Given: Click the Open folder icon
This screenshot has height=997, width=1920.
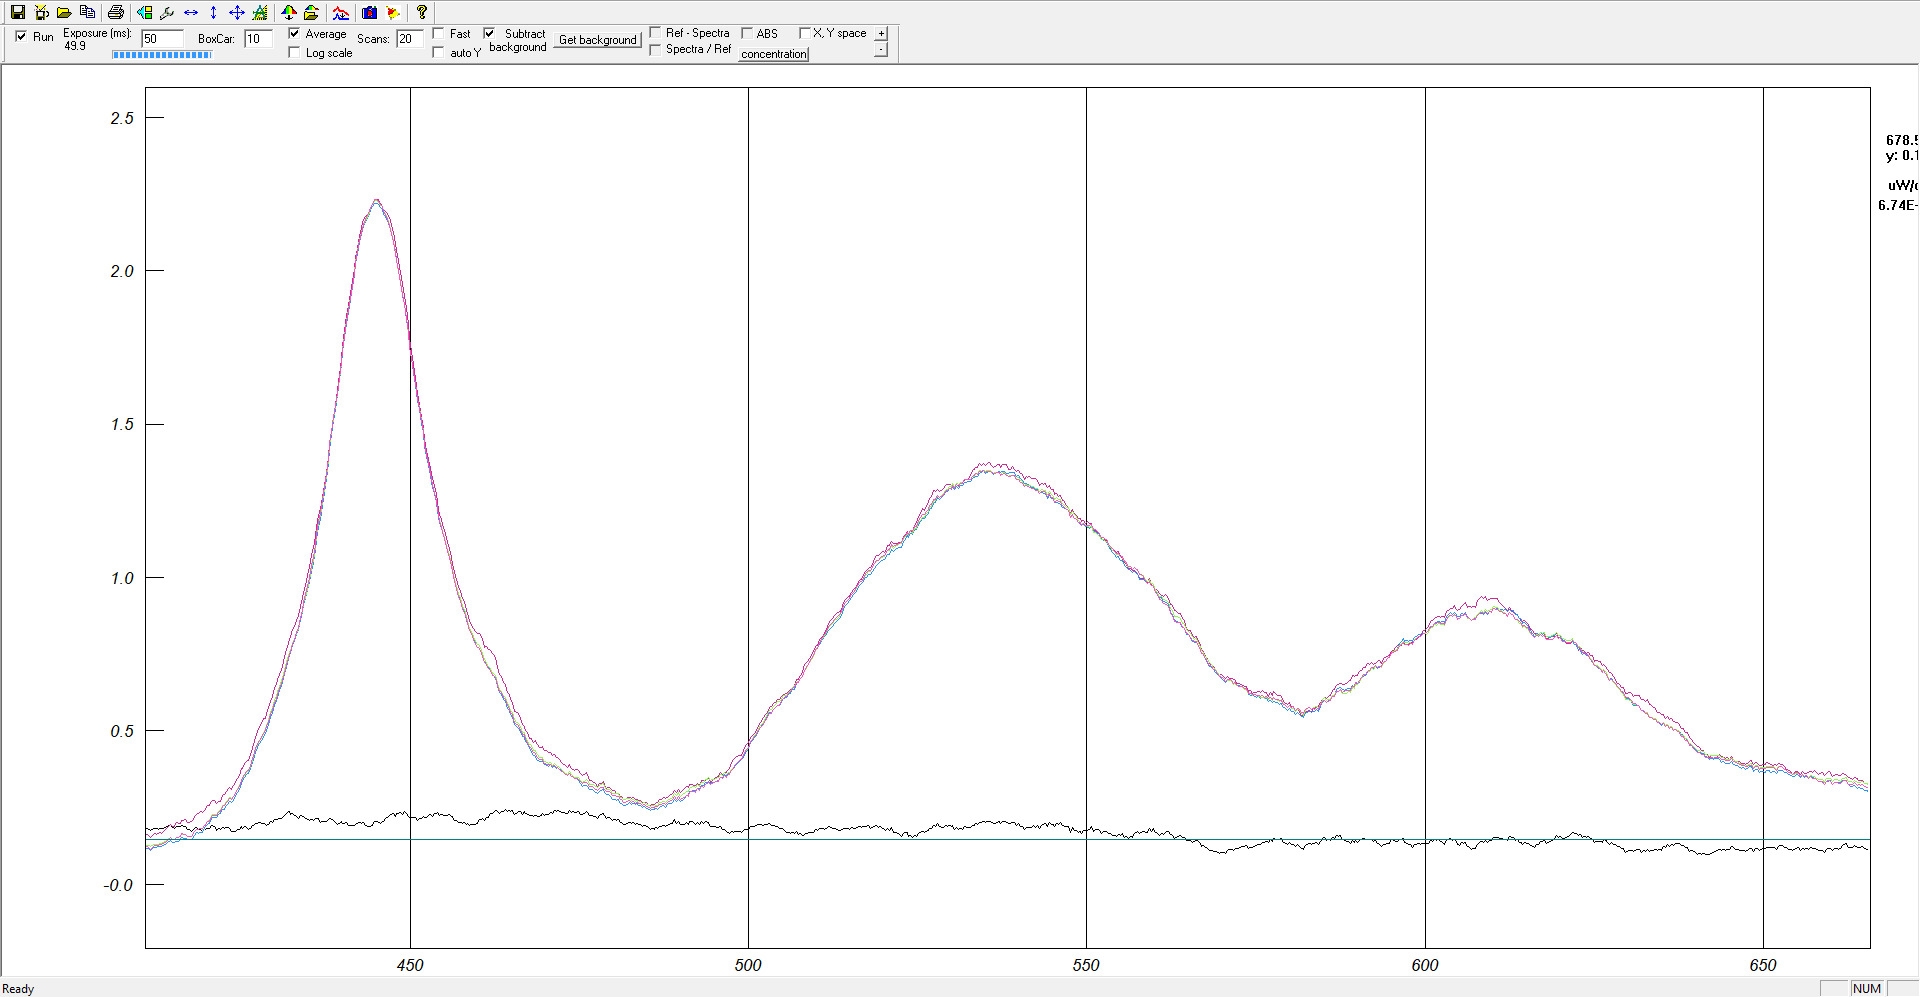Looking at the screenshot, I should click(64, 13).
